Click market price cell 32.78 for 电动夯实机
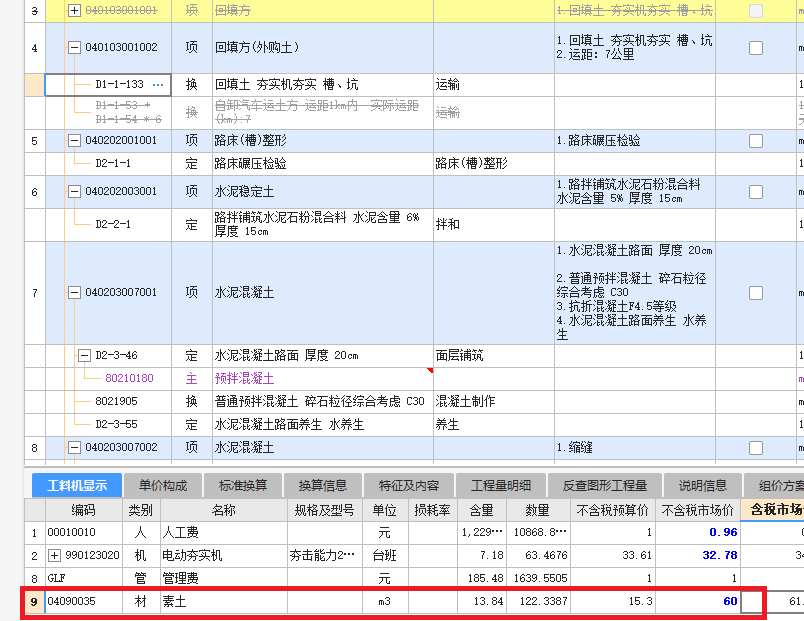Screen dimensions: 804x621 [x=698, y=555]
